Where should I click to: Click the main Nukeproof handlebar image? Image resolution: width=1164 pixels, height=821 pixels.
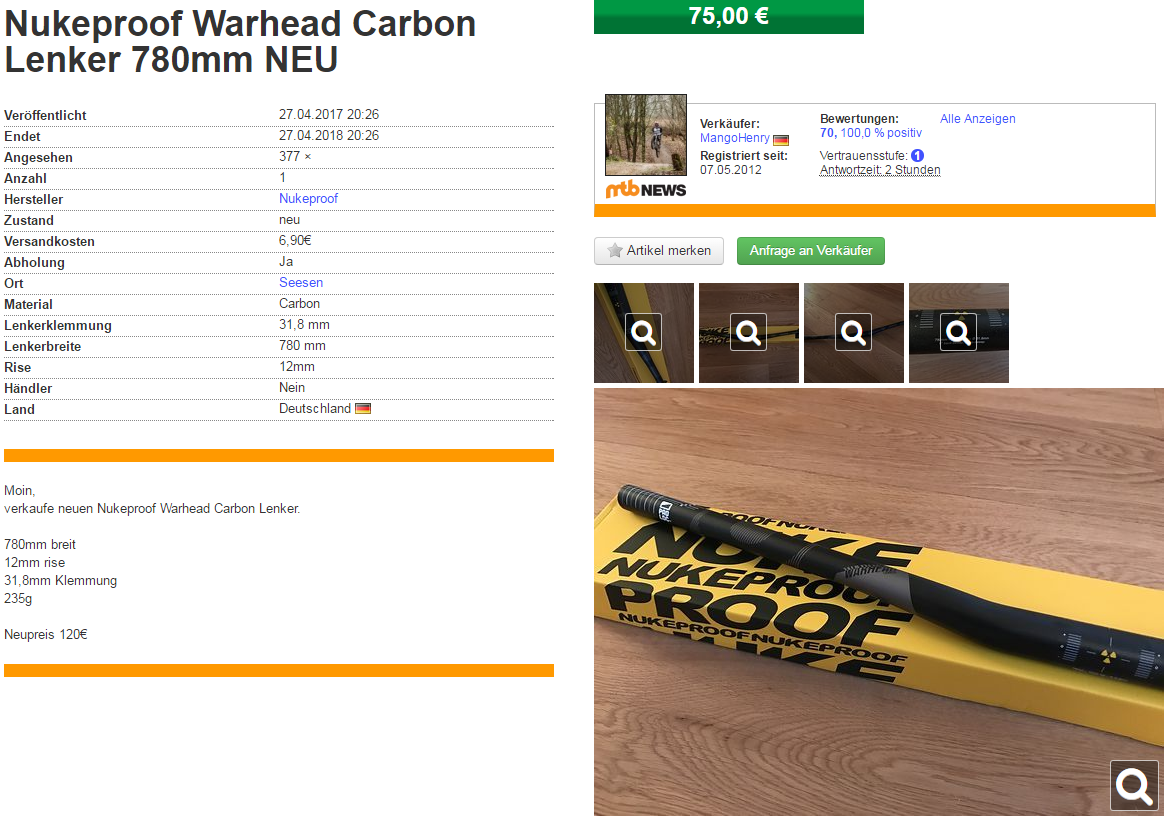point(876,602)
